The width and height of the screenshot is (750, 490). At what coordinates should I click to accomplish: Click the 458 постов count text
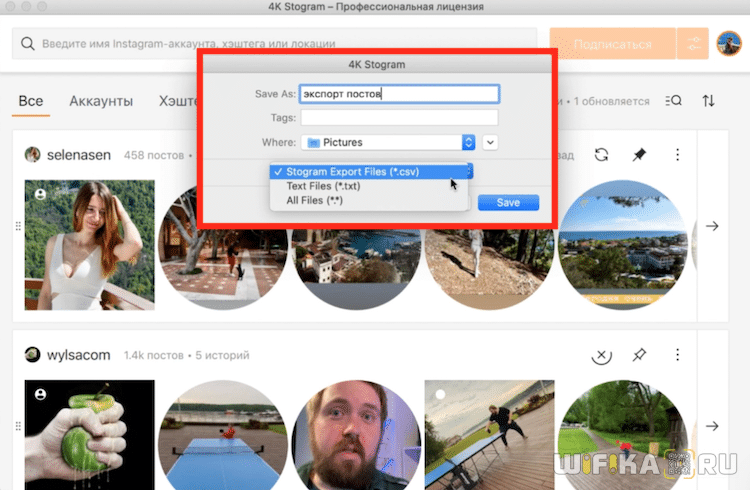tap(154, 156)
